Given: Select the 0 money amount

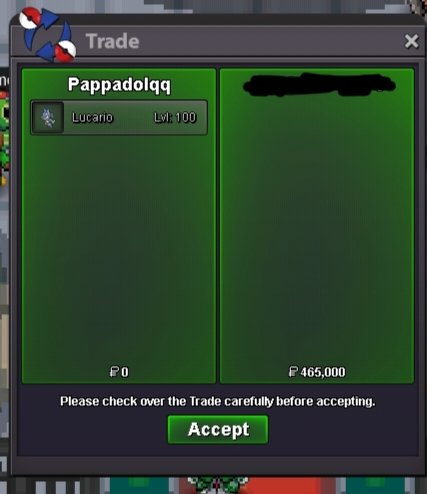Looking at the screenshot, I should click(x=125, y=372).
